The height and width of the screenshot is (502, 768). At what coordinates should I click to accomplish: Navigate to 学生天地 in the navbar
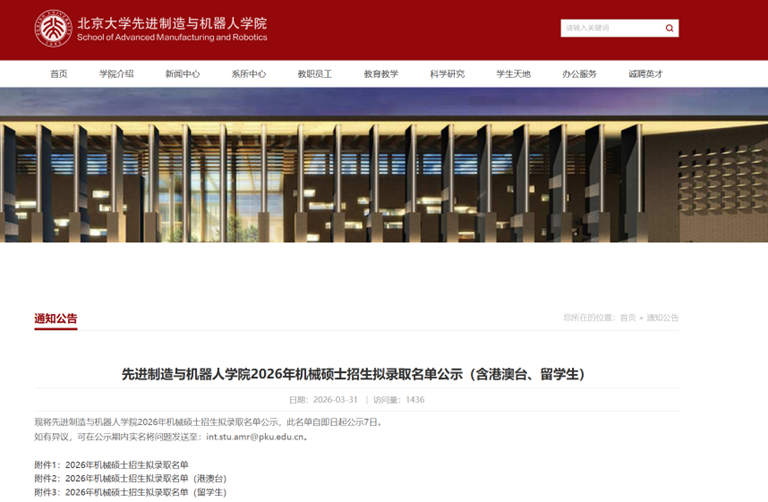(513, 74)
